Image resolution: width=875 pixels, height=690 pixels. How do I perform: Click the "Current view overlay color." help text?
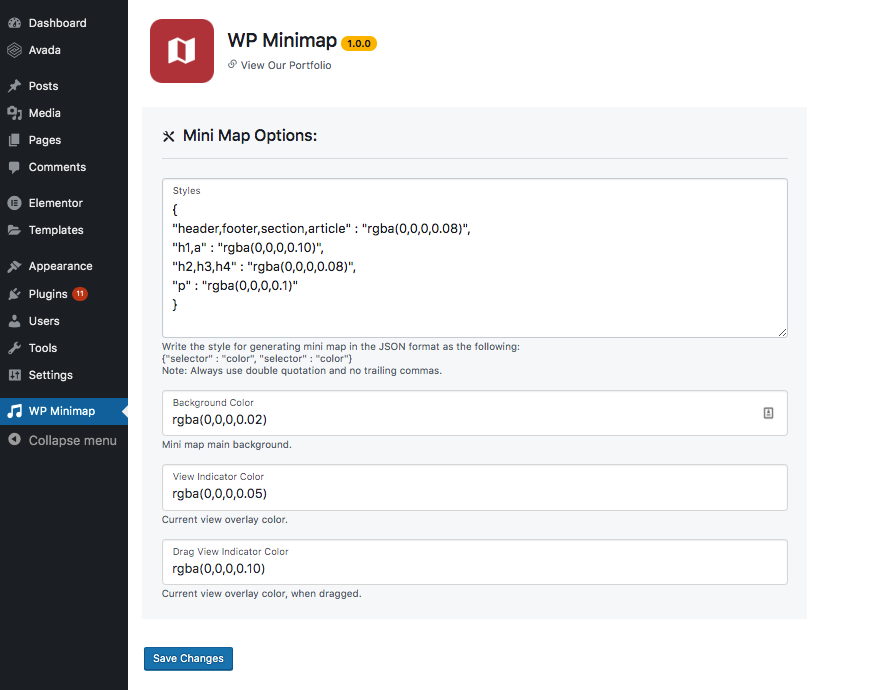pos(225,520)
